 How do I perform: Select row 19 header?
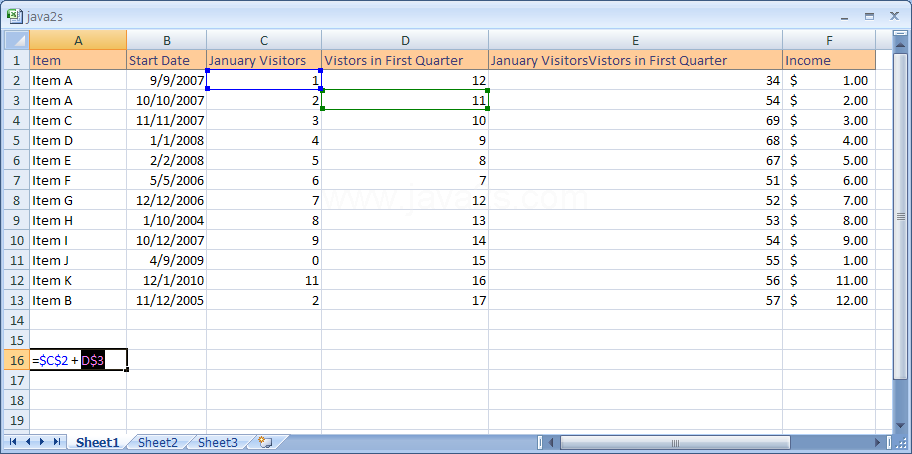pos(17,420)
